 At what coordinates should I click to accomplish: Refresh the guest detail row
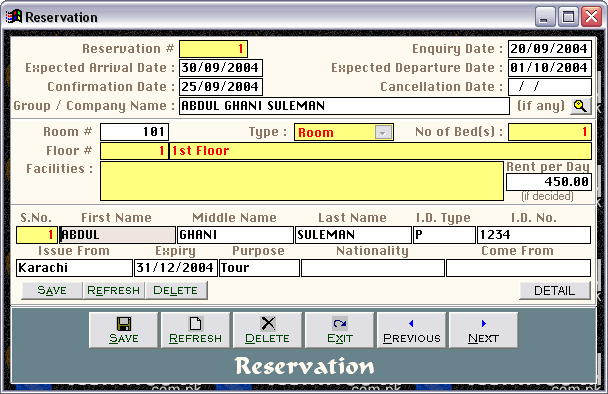click(114, 290)
